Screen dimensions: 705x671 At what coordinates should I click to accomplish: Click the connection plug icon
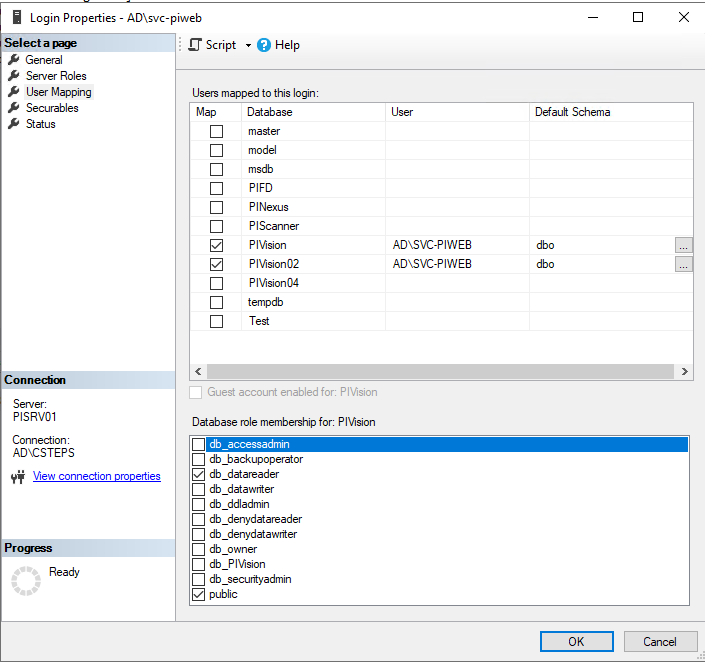(x=18, y=477)
